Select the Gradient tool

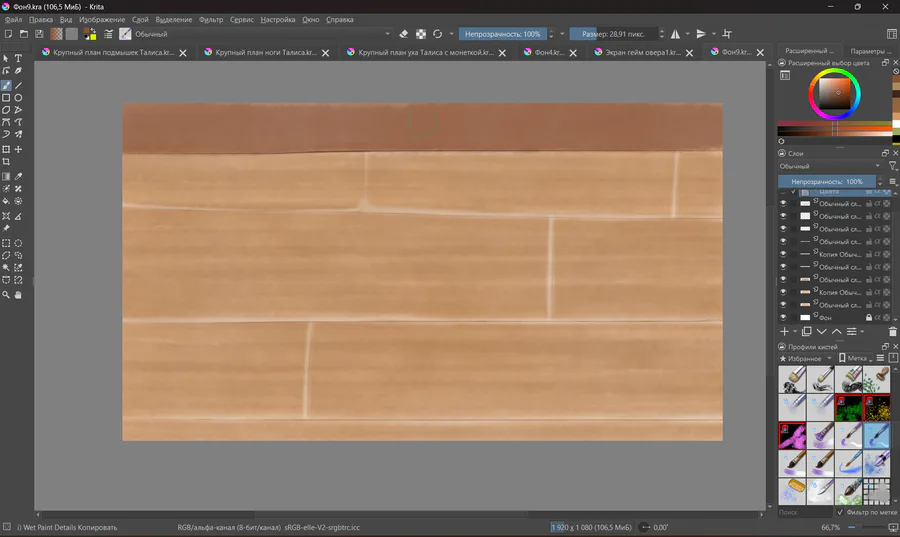tap(6, 177)
